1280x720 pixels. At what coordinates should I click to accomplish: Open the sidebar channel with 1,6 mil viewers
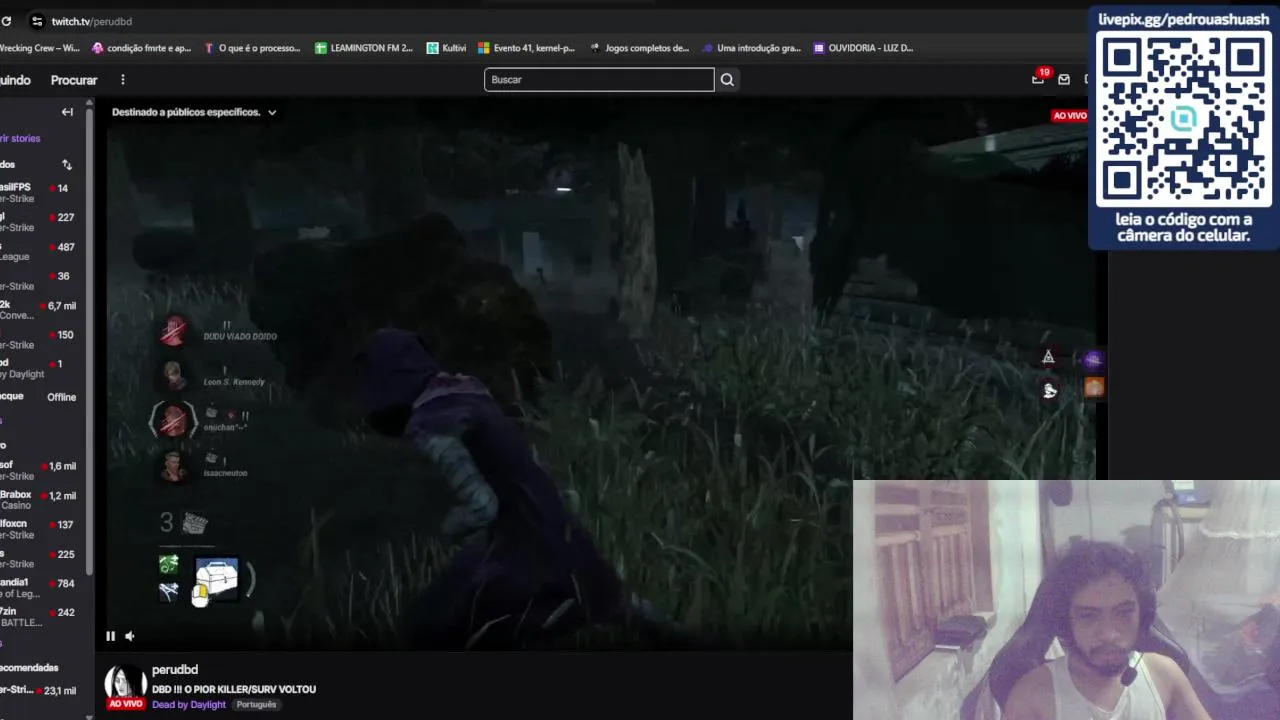point(40,470)
